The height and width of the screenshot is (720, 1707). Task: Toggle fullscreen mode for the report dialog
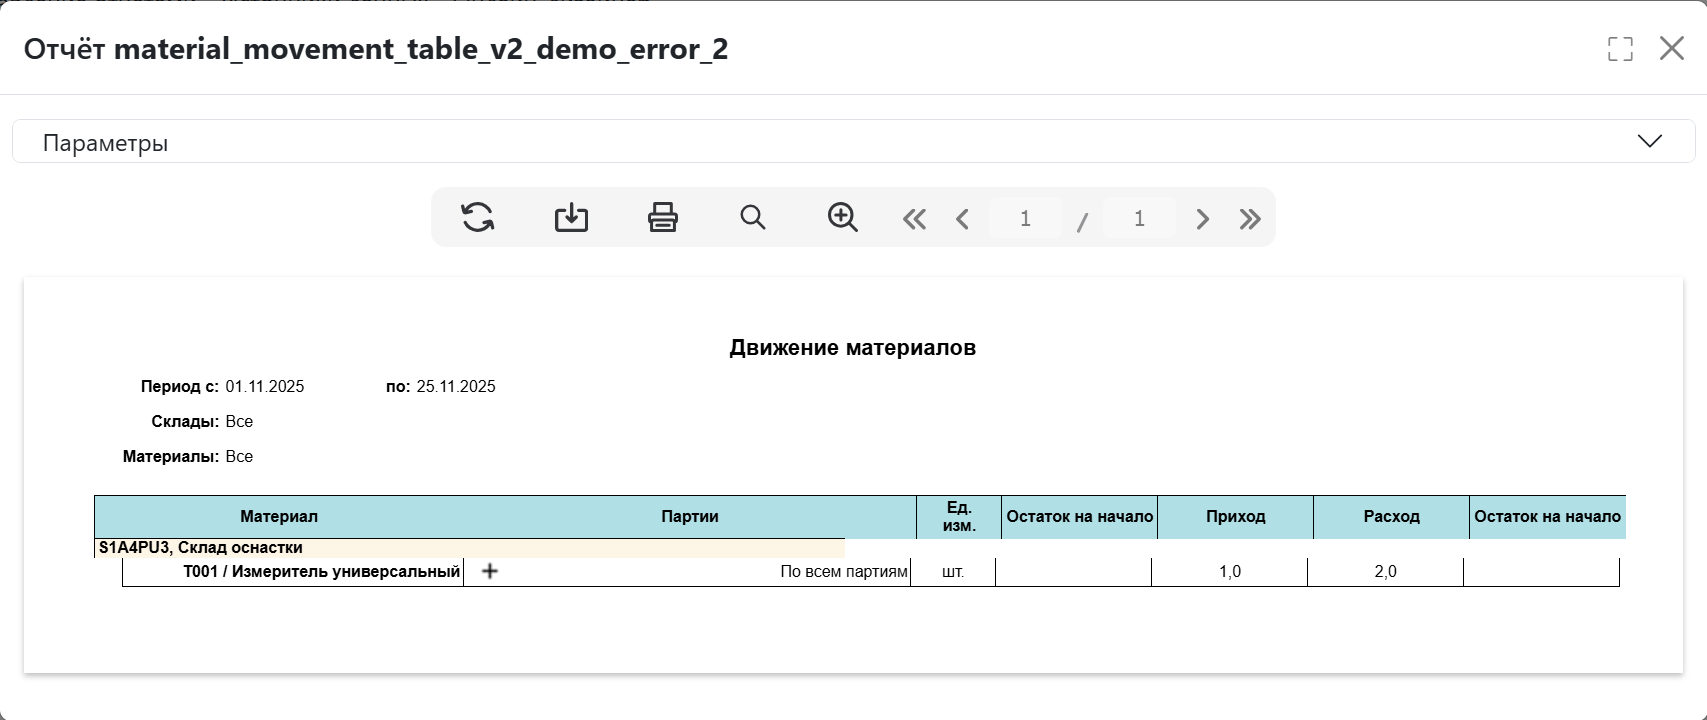tap(1620, 49)
